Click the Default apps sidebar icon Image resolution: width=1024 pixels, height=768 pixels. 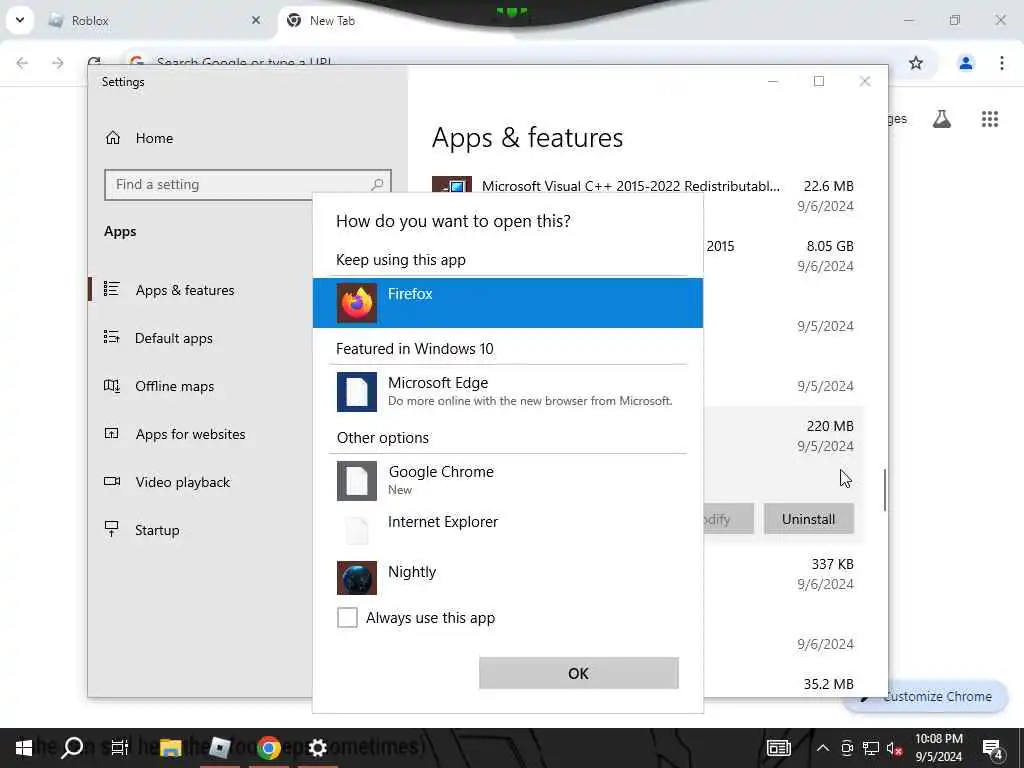coord(112,337)
